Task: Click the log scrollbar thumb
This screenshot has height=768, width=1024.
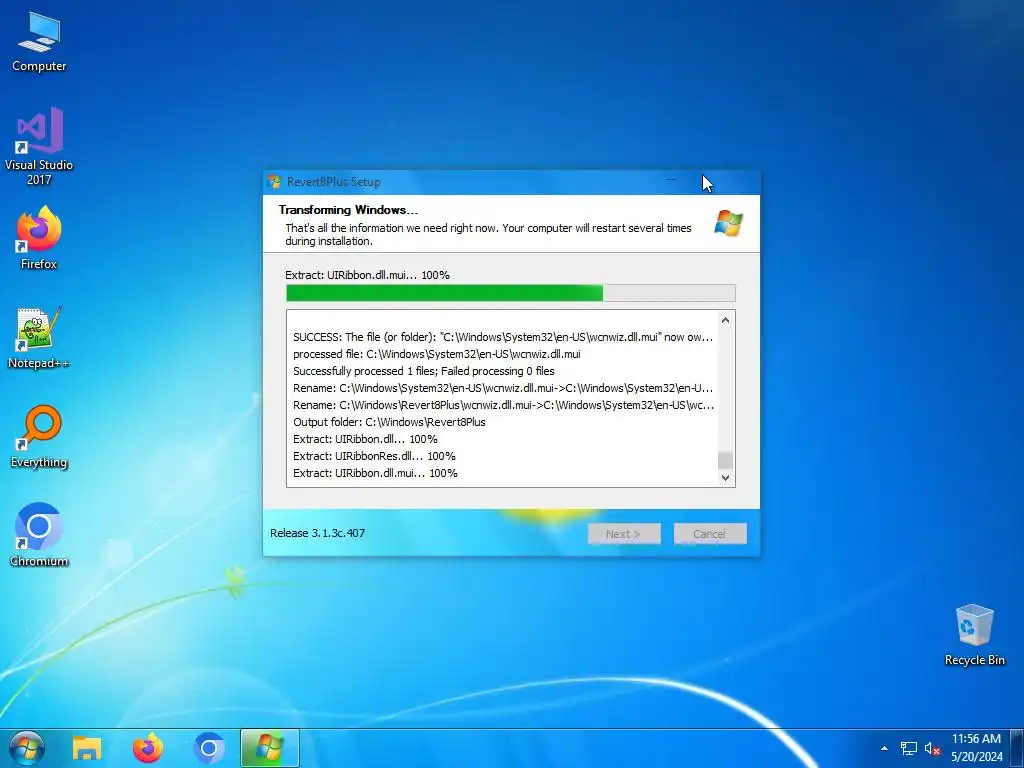Action: coord(725,460)
